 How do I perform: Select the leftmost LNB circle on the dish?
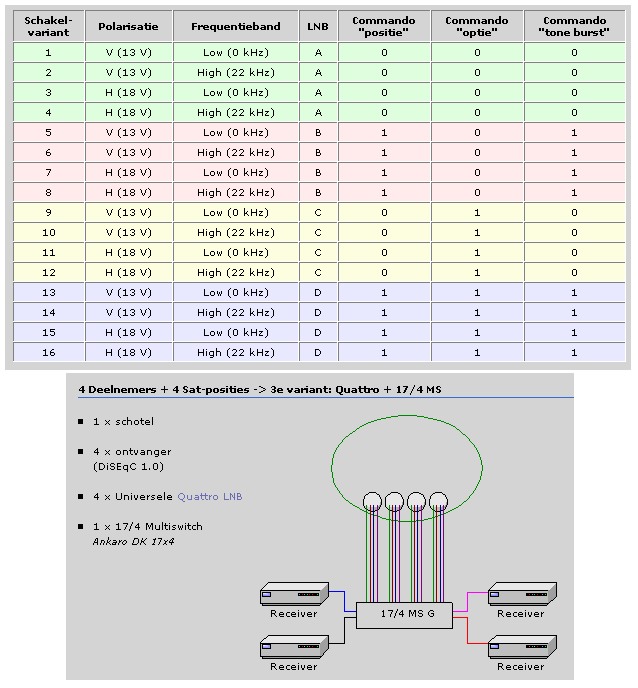click(371, 500)
